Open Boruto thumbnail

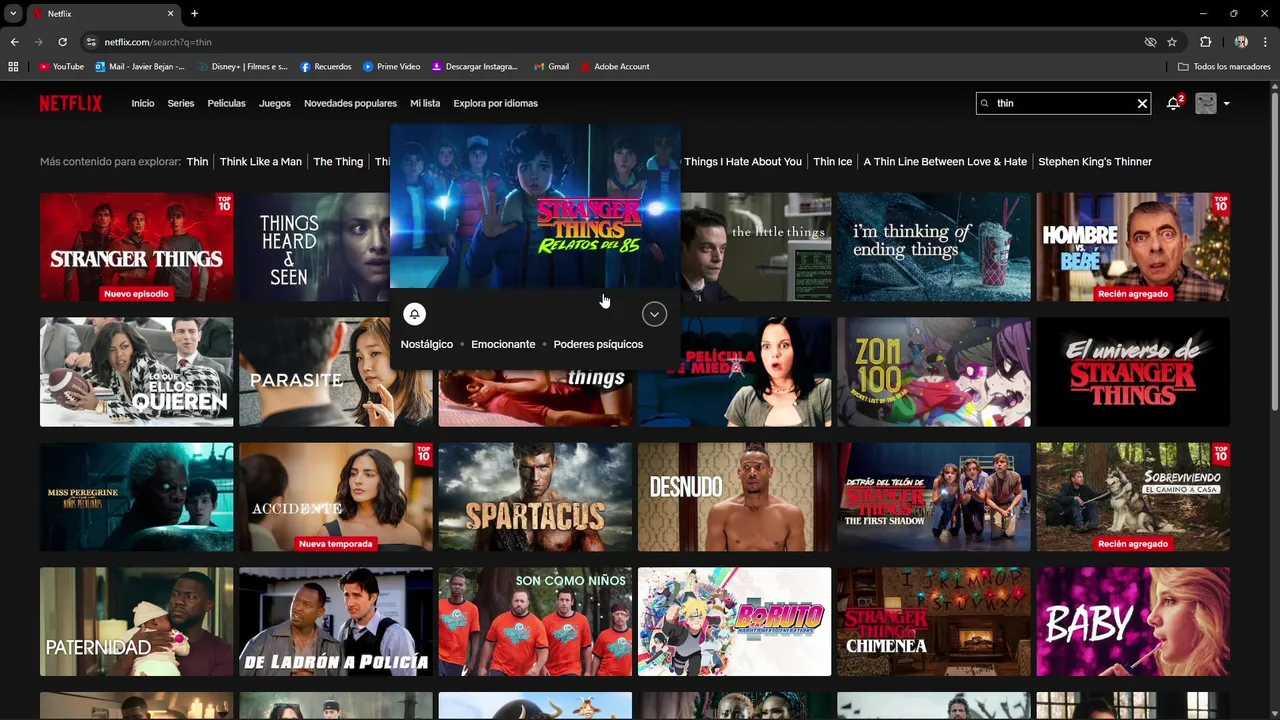click(735, 622)
